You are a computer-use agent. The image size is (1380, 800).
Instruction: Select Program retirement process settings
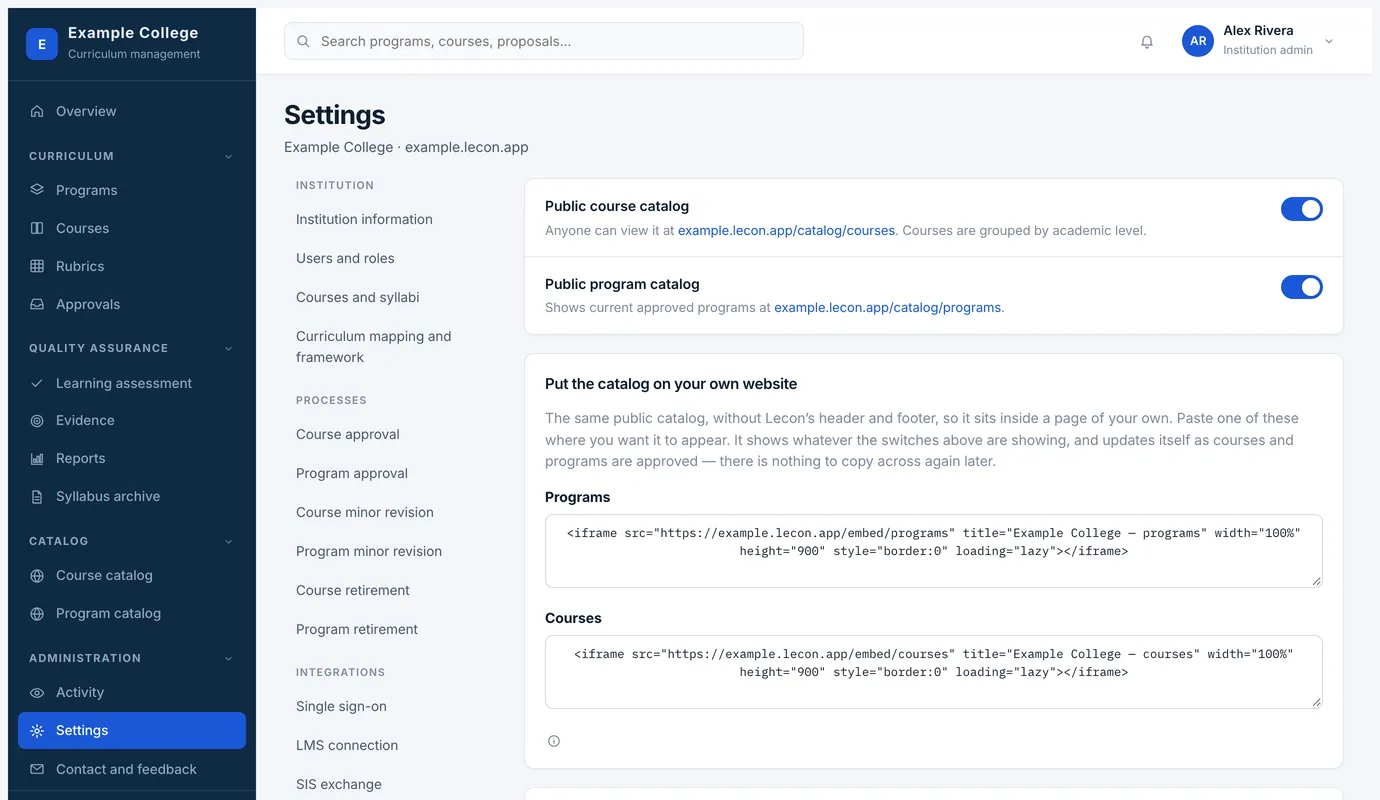click(x=357, y=629)
